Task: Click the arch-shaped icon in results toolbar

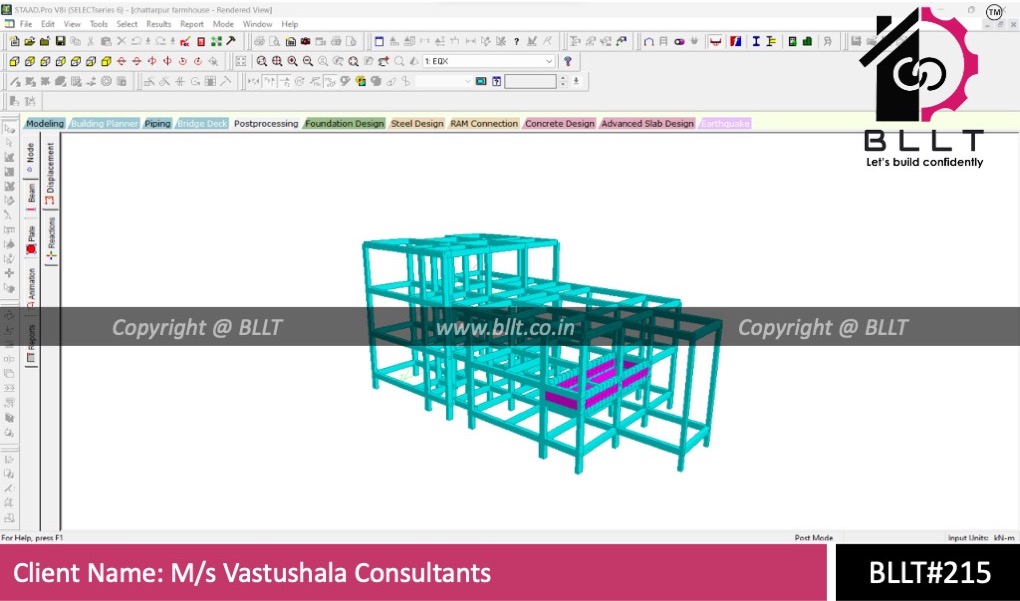Action: [x=649, y=41]
